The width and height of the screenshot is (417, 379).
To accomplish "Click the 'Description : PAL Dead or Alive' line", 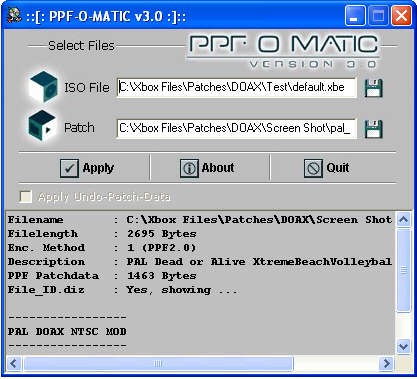I will click(x=200, y=262).
